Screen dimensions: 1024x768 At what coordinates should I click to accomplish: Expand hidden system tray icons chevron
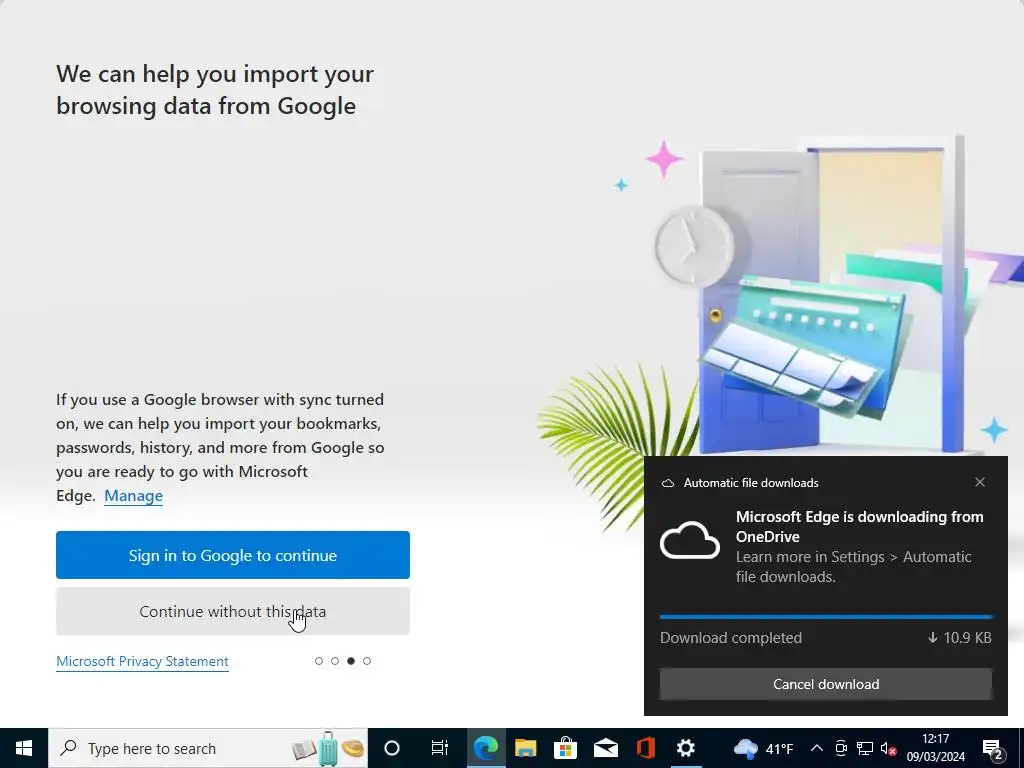(x=816, y=748)
